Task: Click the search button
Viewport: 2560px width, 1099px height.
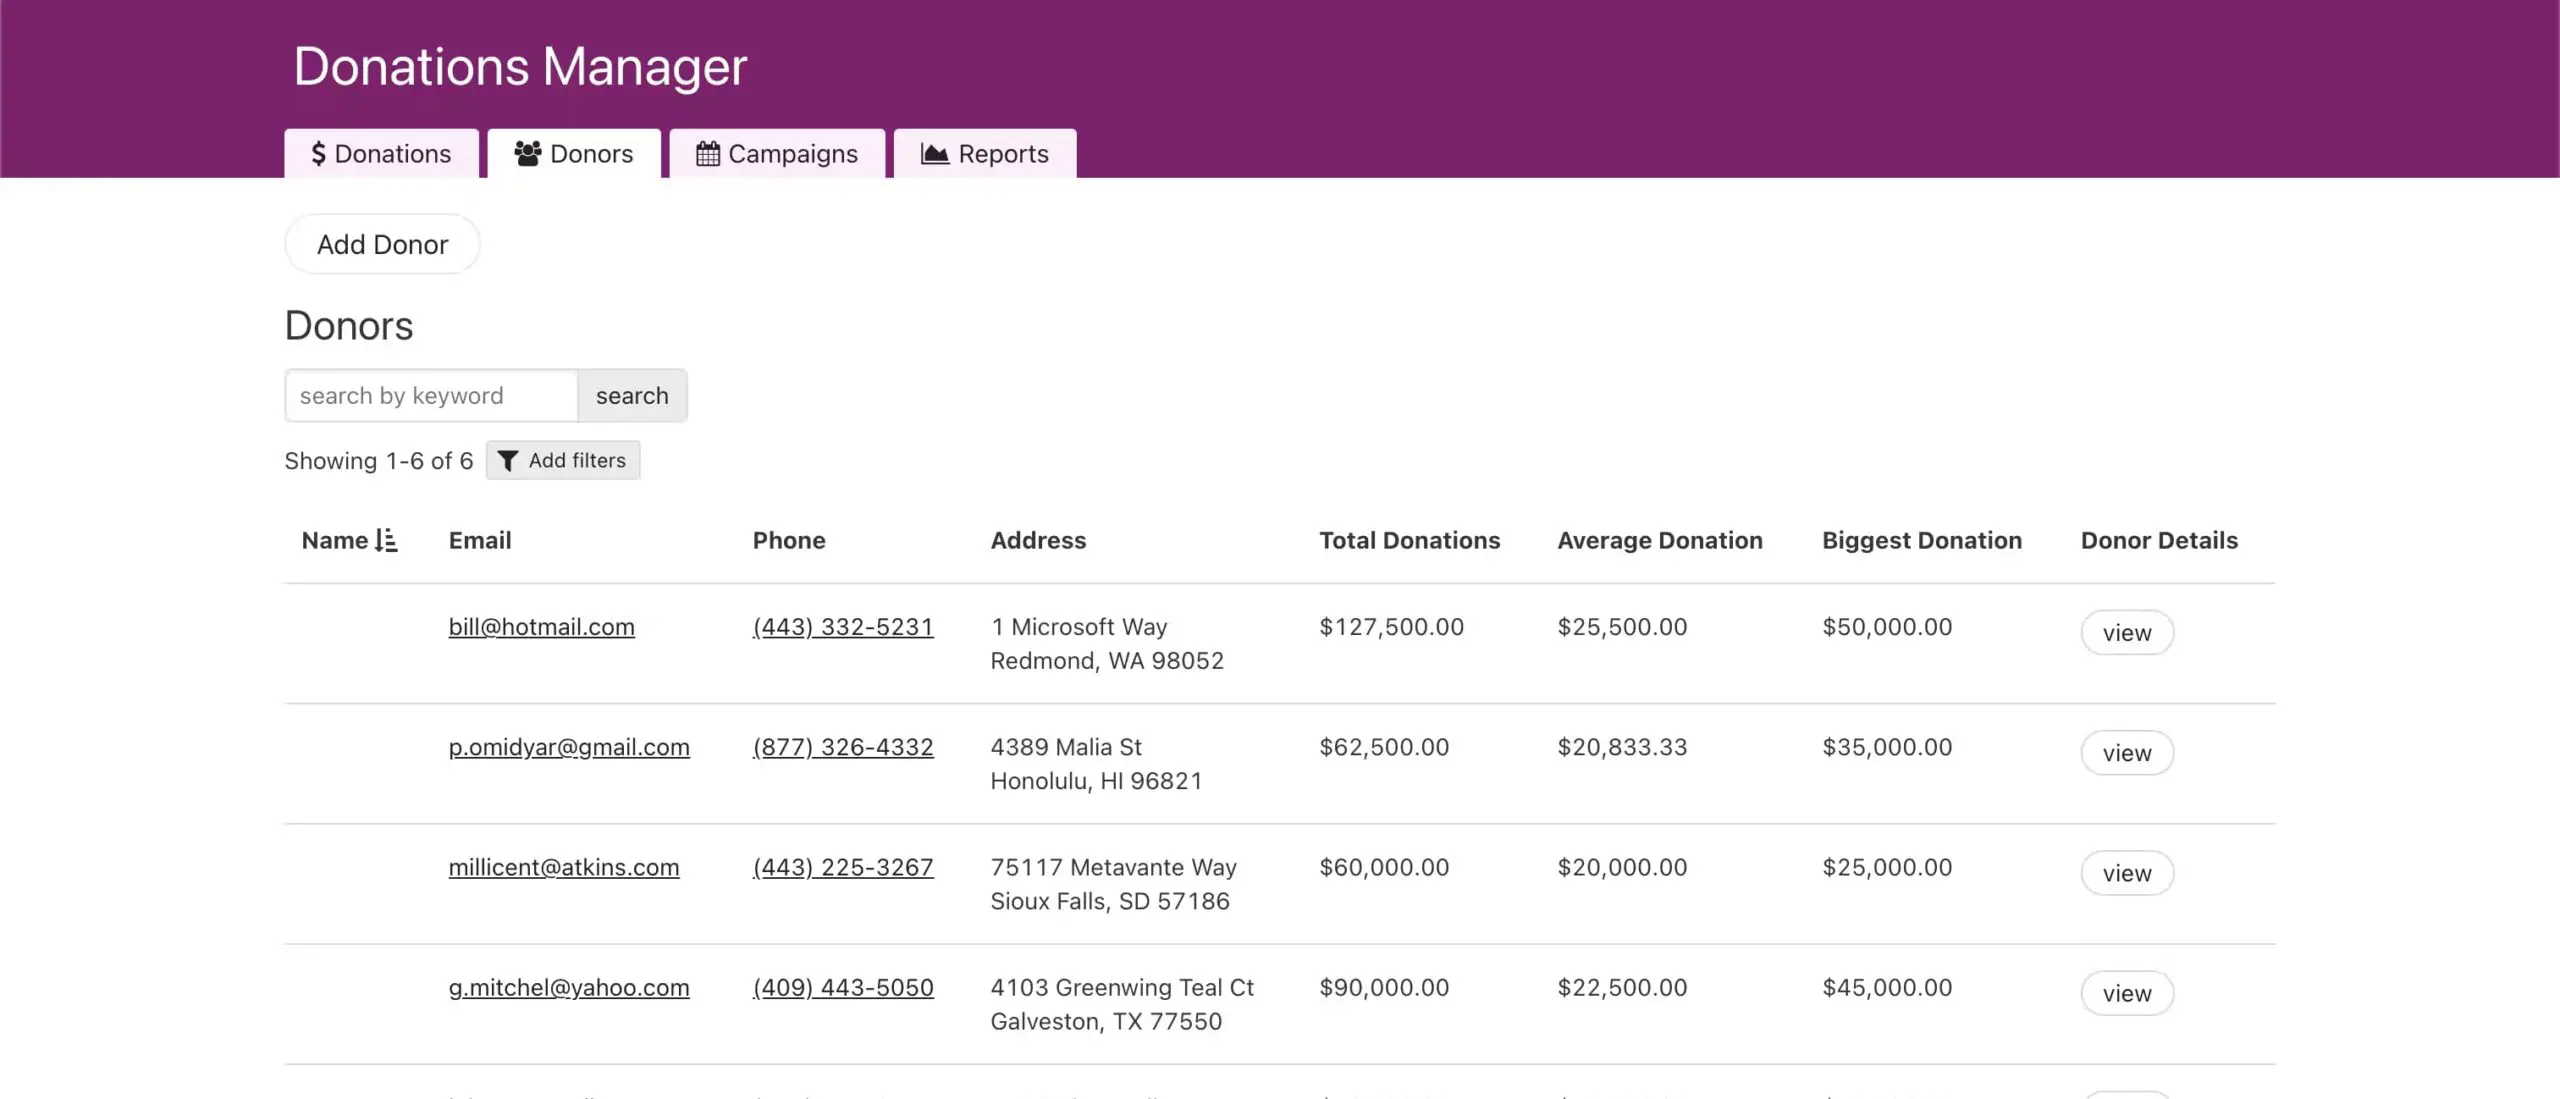Action: click(x=632, y=396)
